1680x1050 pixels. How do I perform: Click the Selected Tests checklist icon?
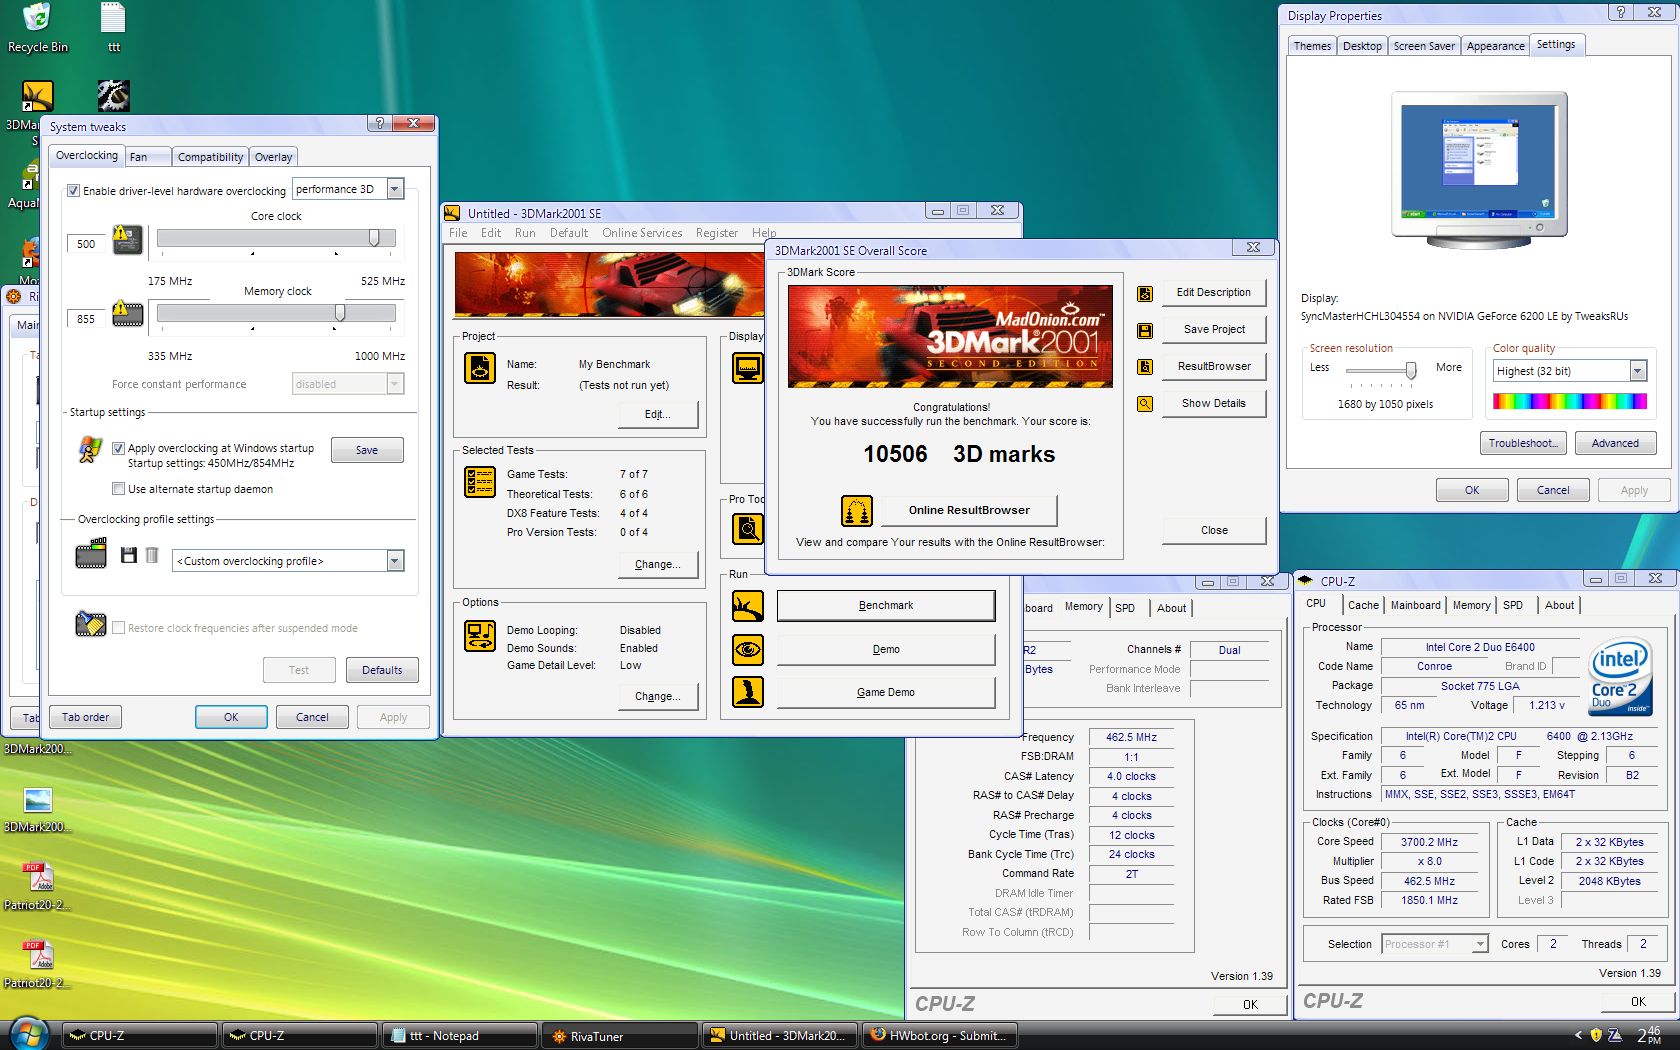pyautogui.click(x=480, y=482)
